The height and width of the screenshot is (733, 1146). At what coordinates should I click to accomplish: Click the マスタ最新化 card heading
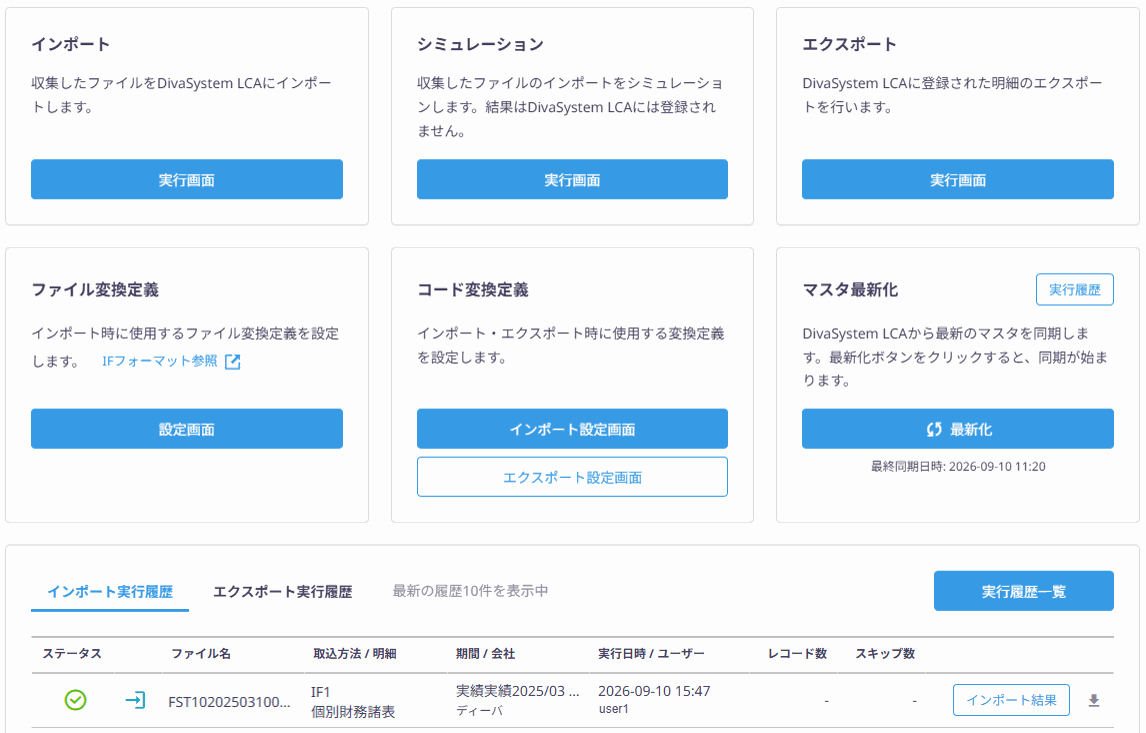point(850,289)
